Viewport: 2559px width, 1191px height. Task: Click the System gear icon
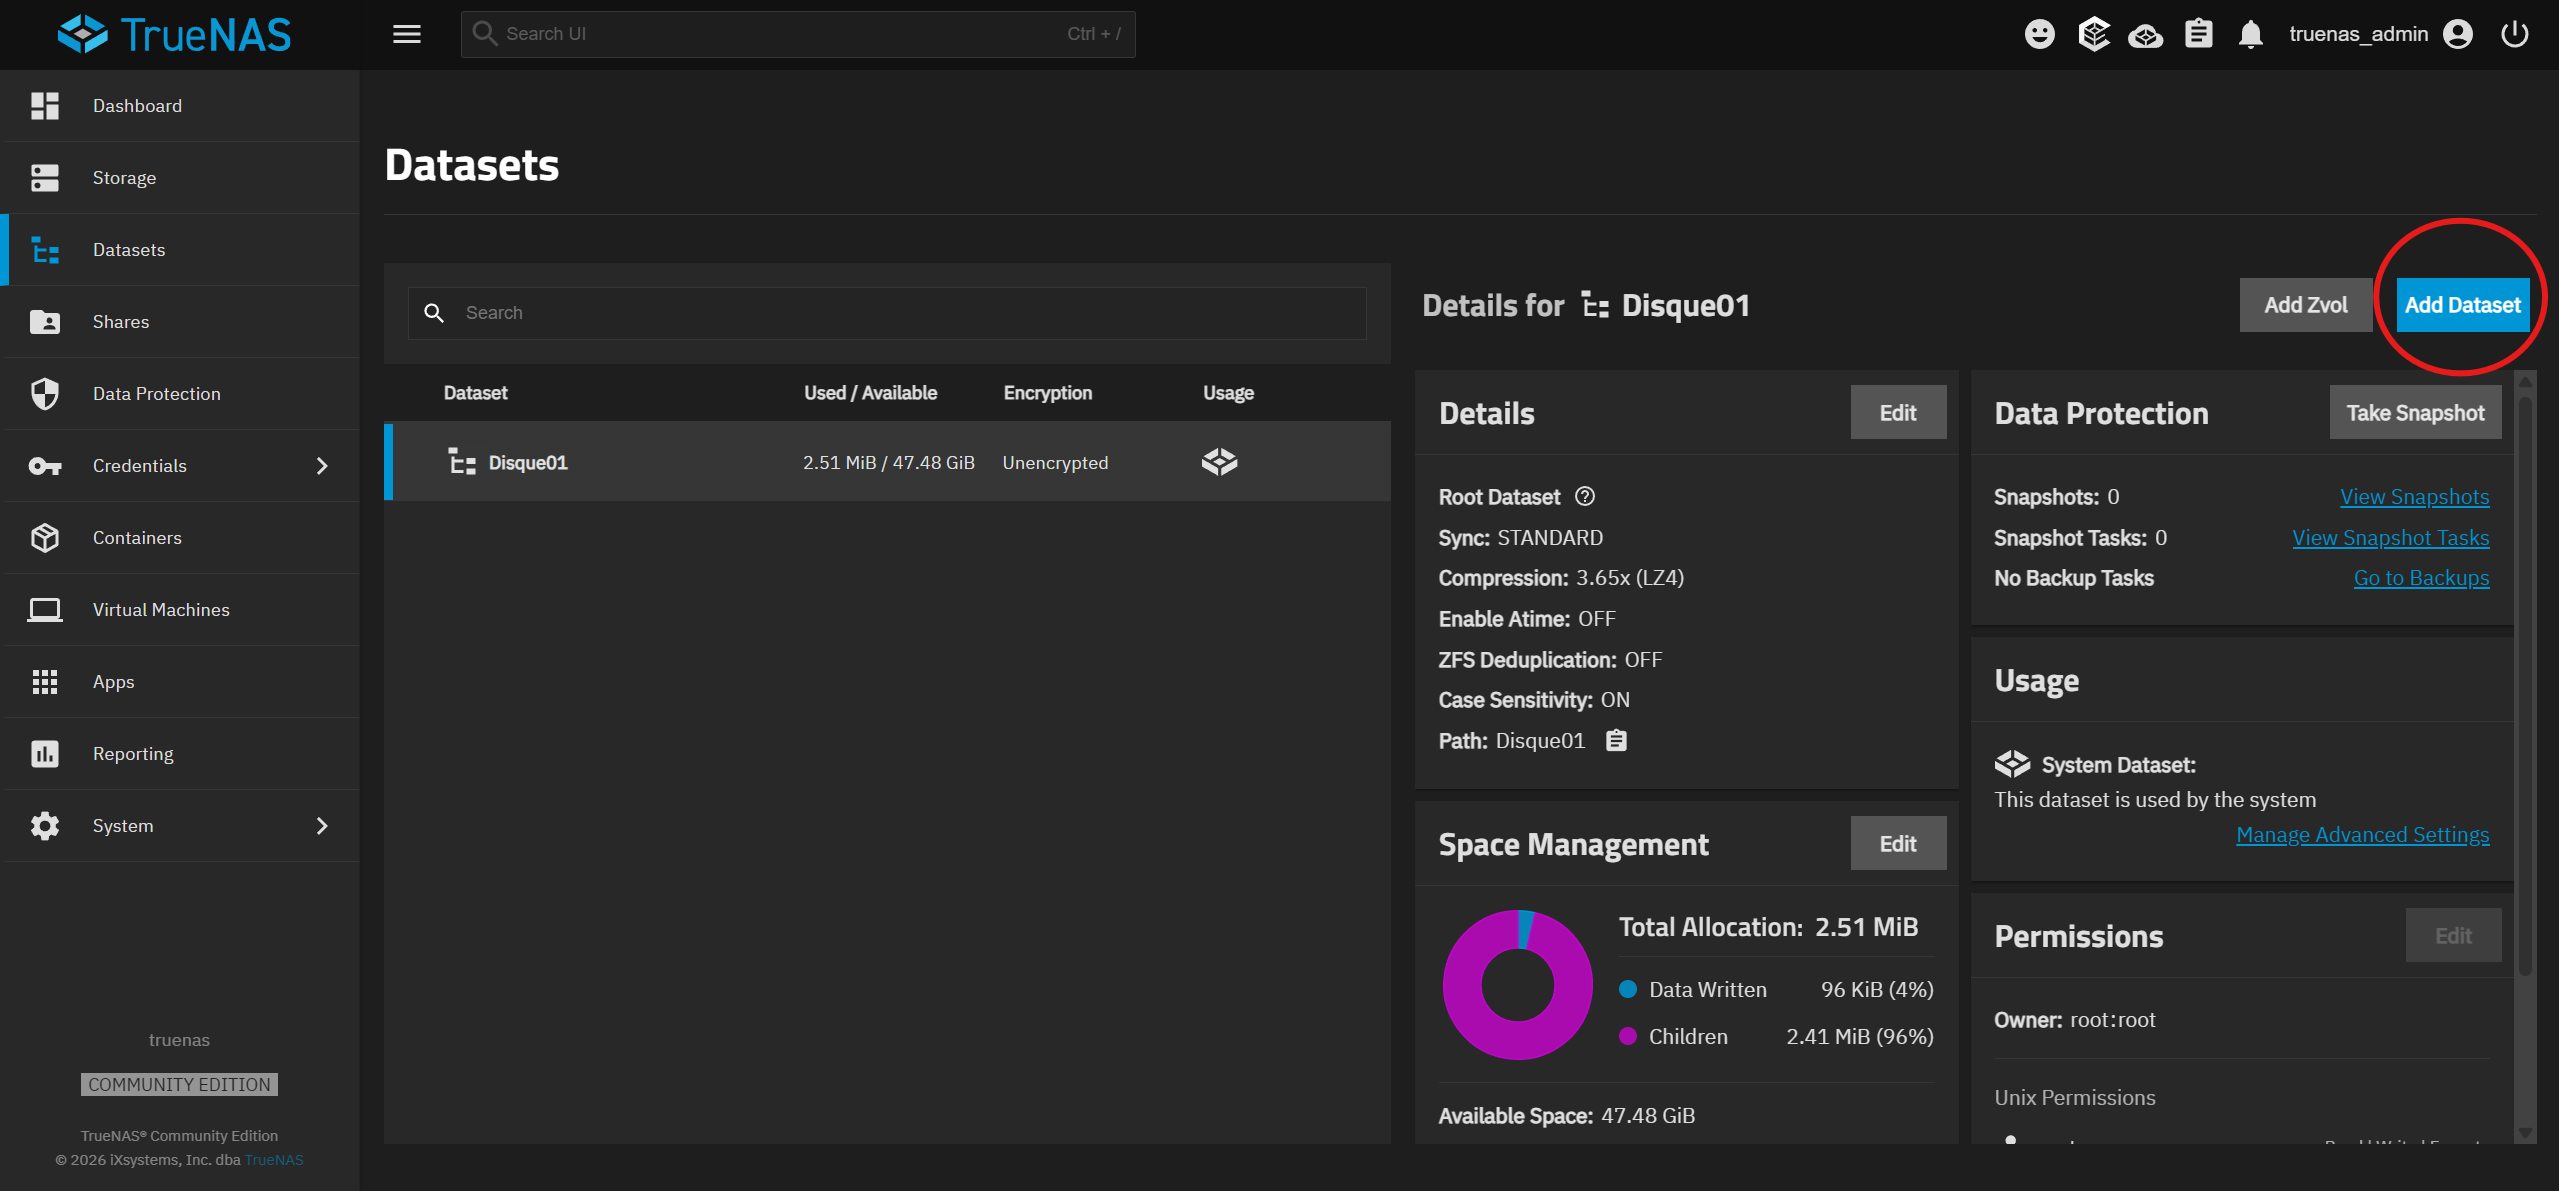click(45, 826)
